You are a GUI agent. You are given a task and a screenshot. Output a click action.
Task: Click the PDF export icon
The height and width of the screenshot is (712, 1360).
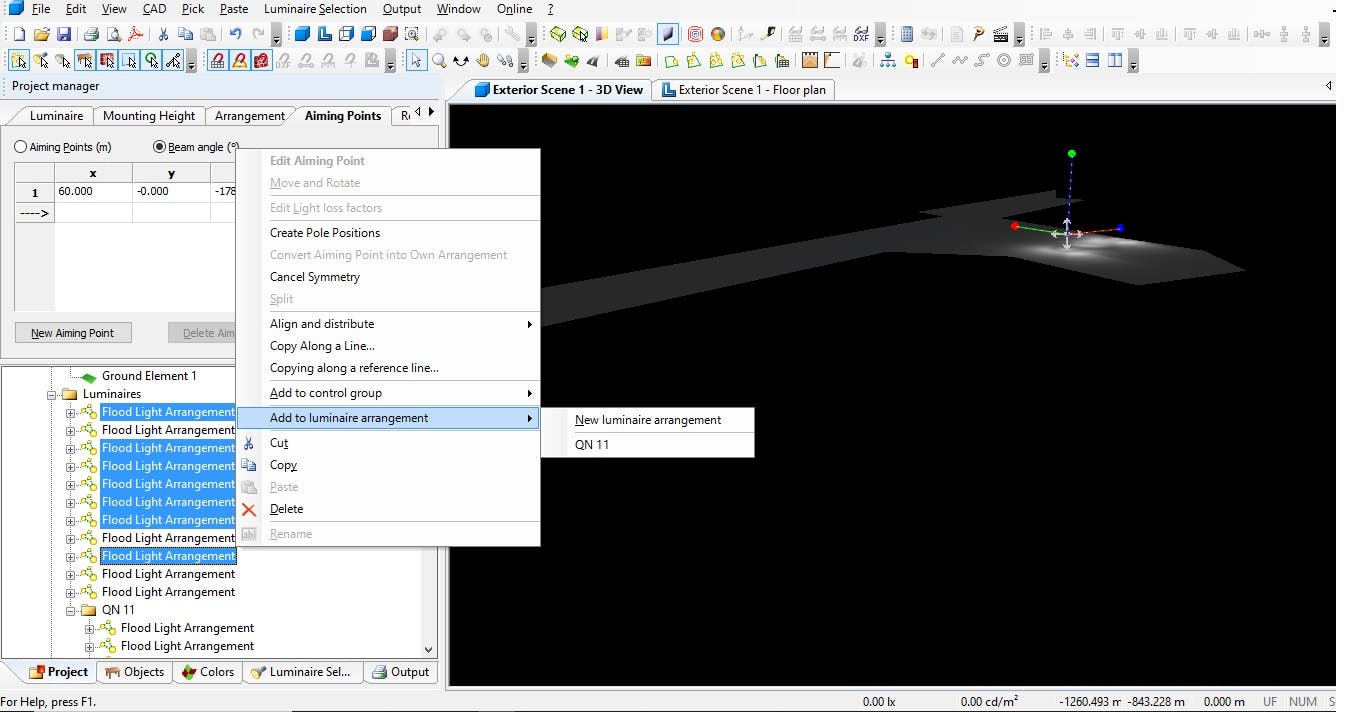point(135,34)
